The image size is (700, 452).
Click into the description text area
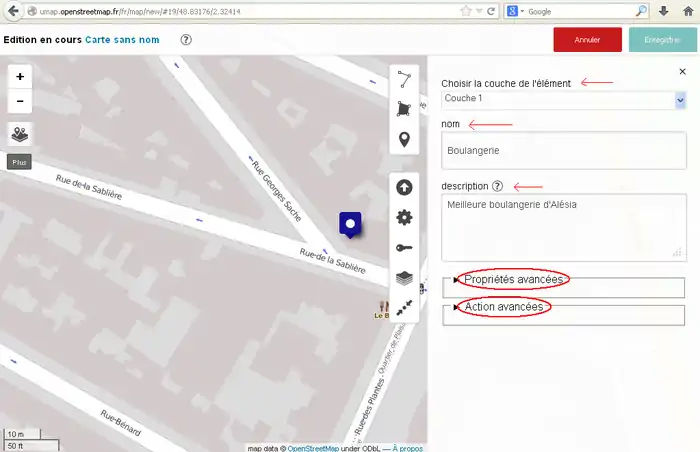click(x=563, y=227)
